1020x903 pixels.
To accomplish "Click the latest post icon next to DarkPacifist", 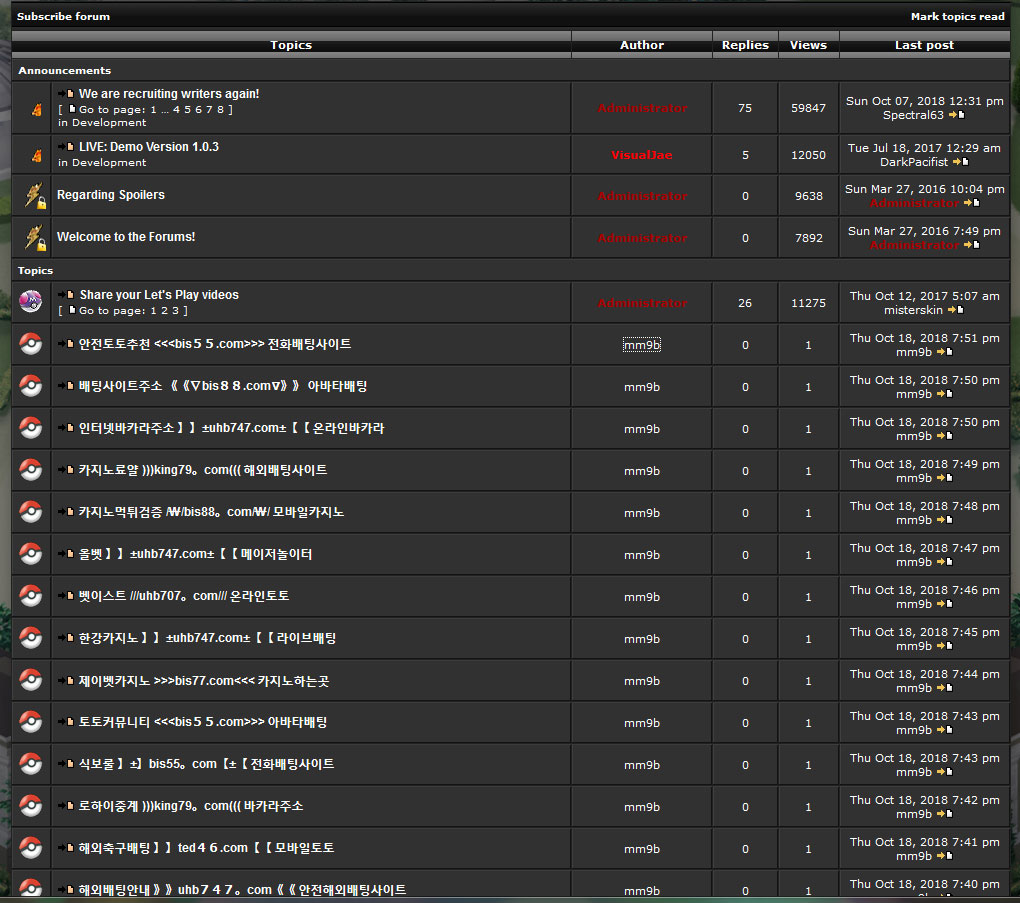I will pyautogui.click(x=960, y=162).
